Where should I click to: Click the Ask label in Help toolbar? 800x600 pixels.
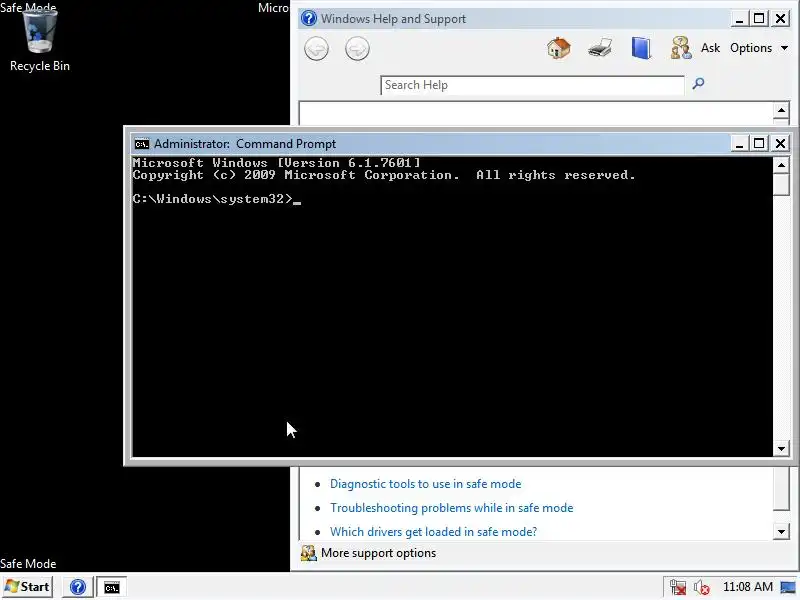click(710, 48)
